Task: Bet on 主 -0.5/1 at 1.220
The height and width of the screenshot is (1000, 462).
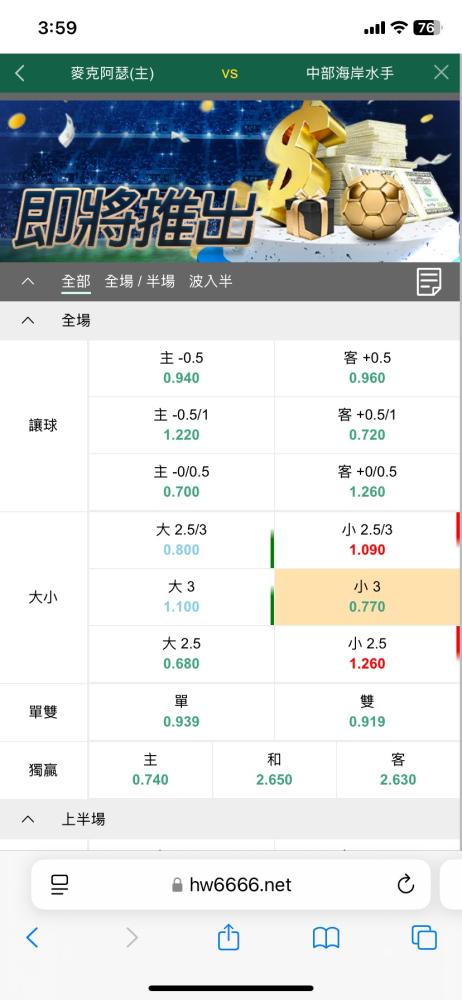Action: tap(181, 425)
